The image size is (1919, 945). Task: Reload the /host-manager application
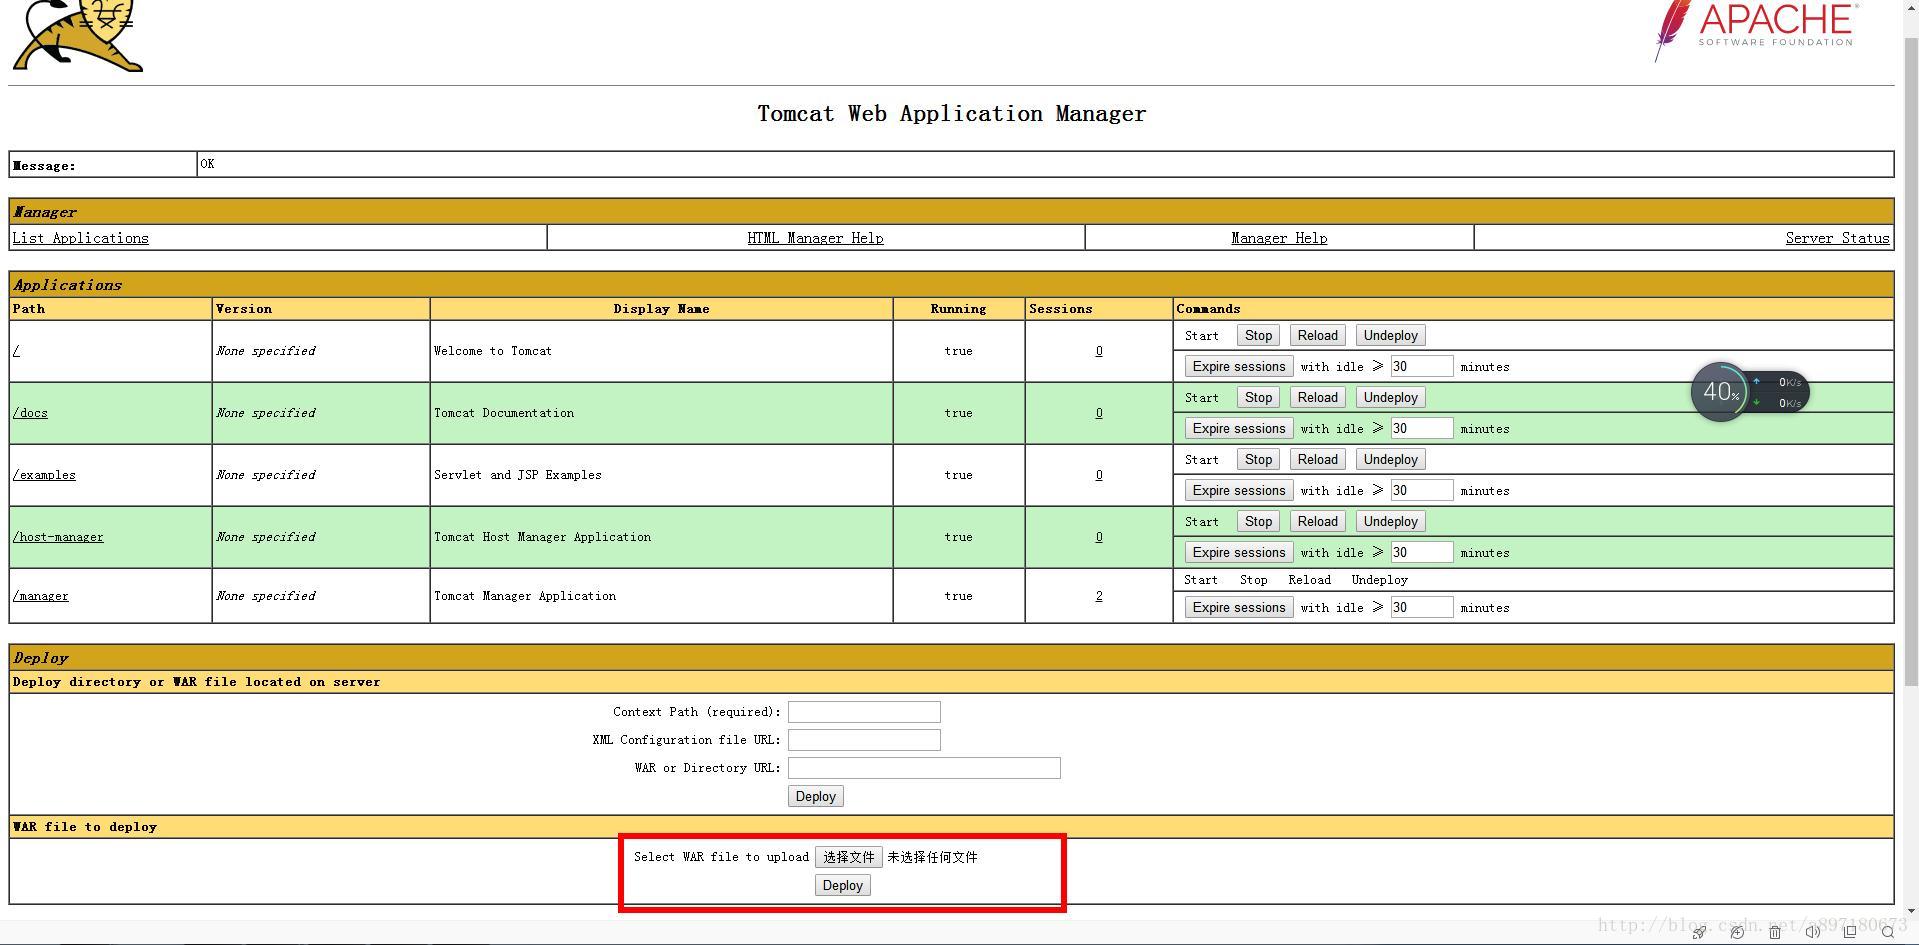(x=1317, y=522)
